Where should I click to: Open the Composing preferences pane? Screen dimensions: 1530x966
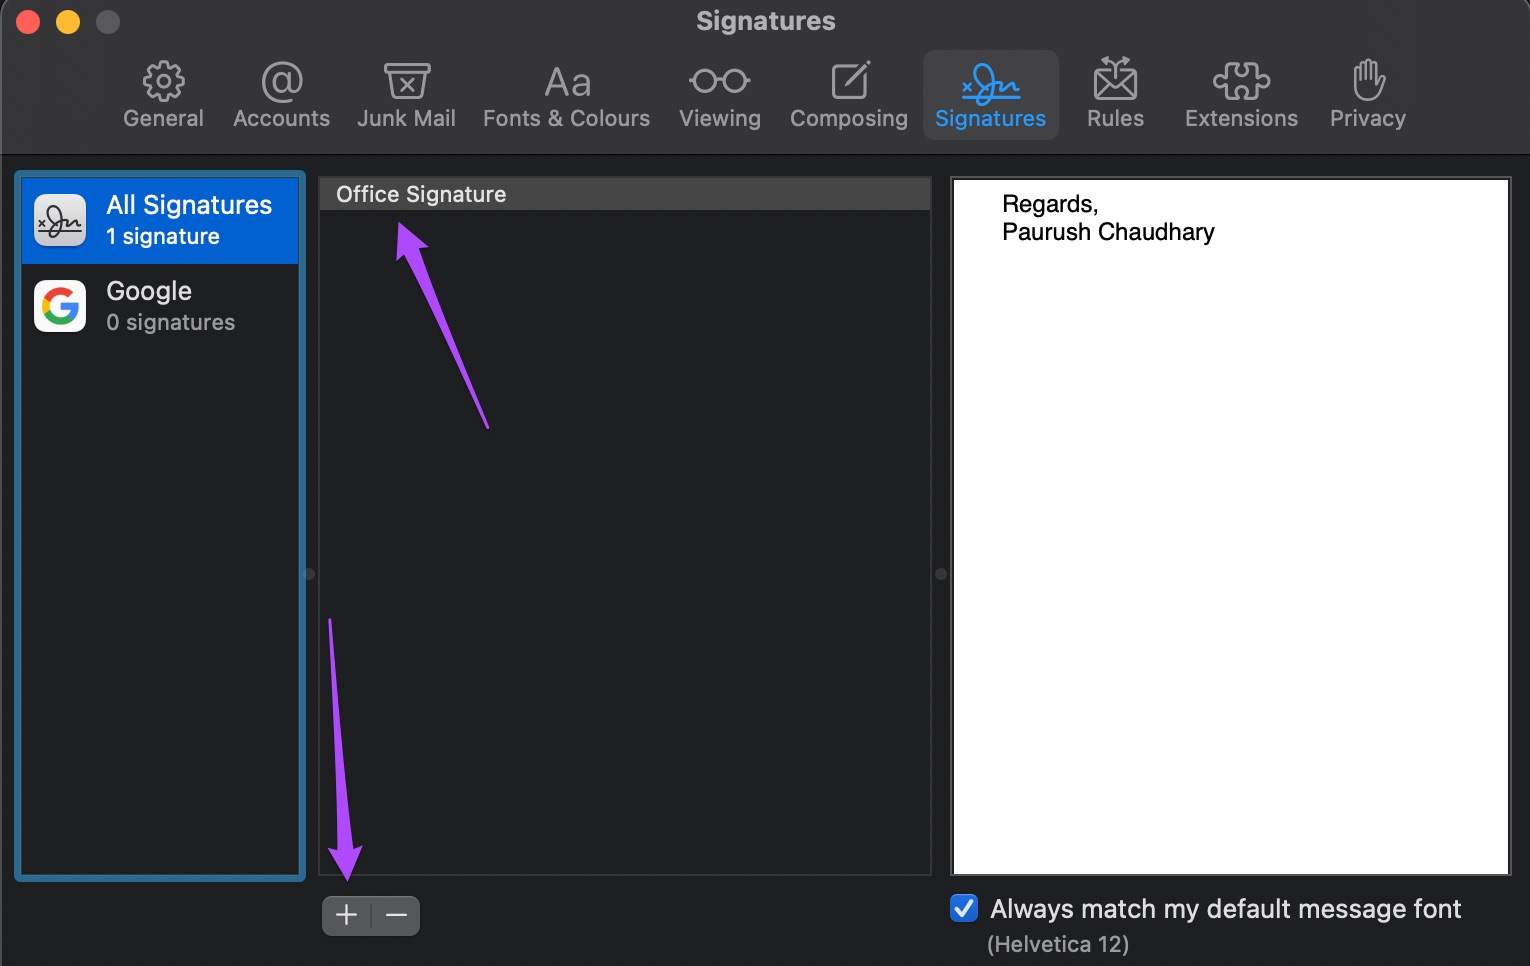coord(849,96)
